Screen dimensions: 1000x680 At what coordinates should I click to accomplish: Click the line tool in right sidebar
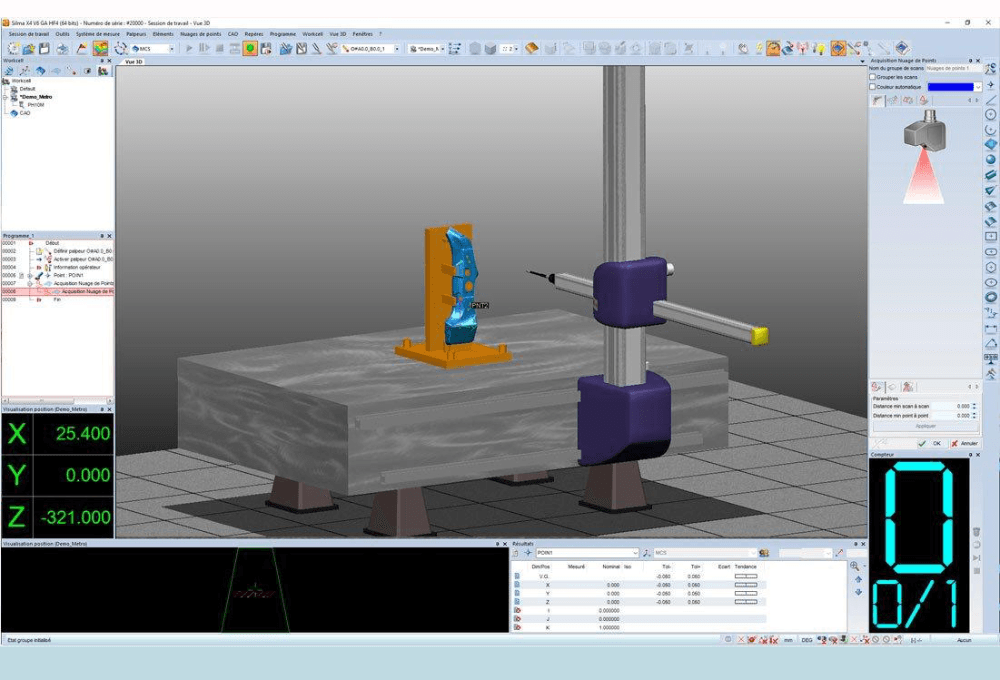pyautogui.click(x=990, y=100)
